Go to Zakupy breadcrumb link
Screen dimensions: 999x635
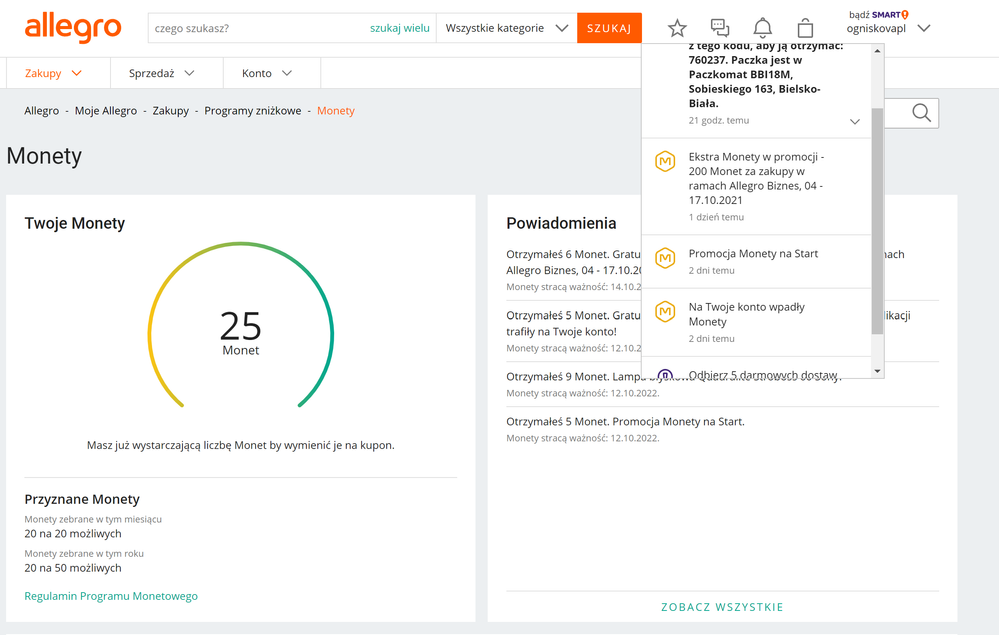[x=171, y=111]
